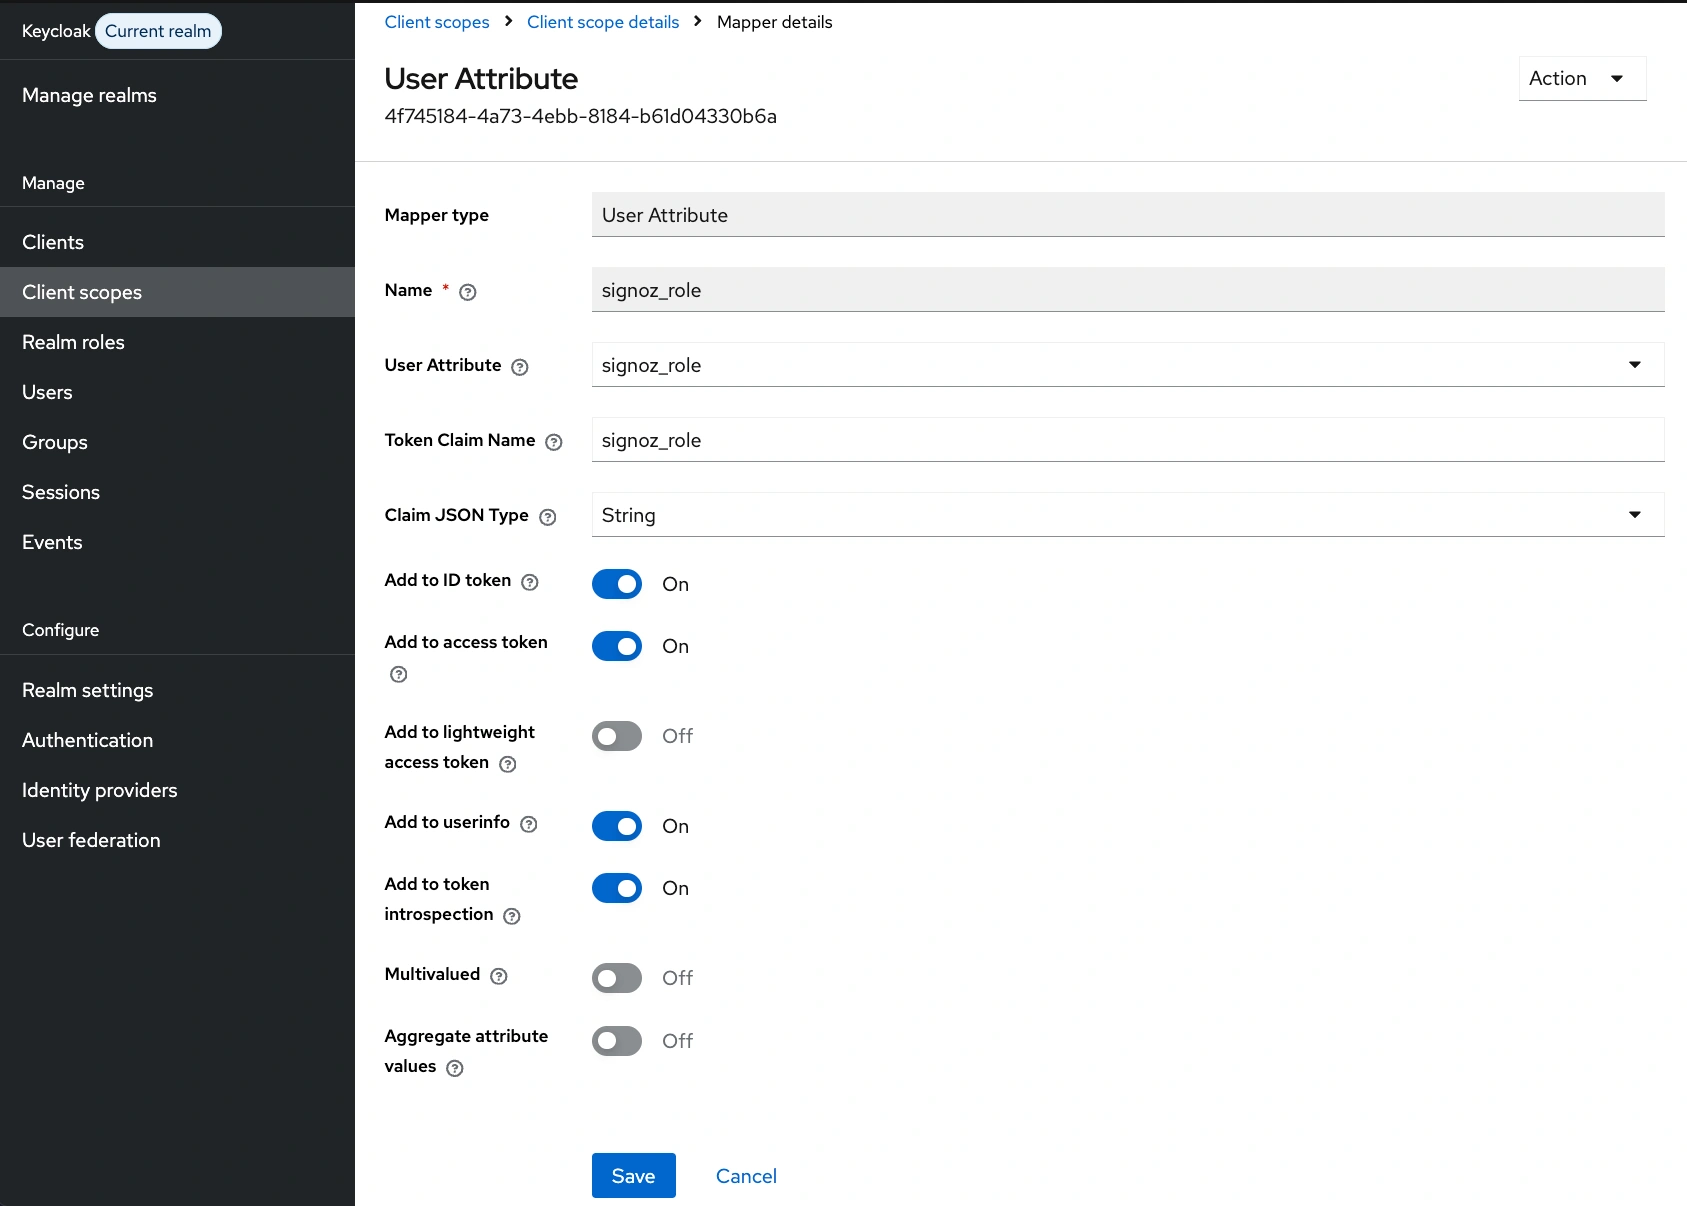Click the Keycloak logo text
1687x1206 pixels.
coord(56,31)
